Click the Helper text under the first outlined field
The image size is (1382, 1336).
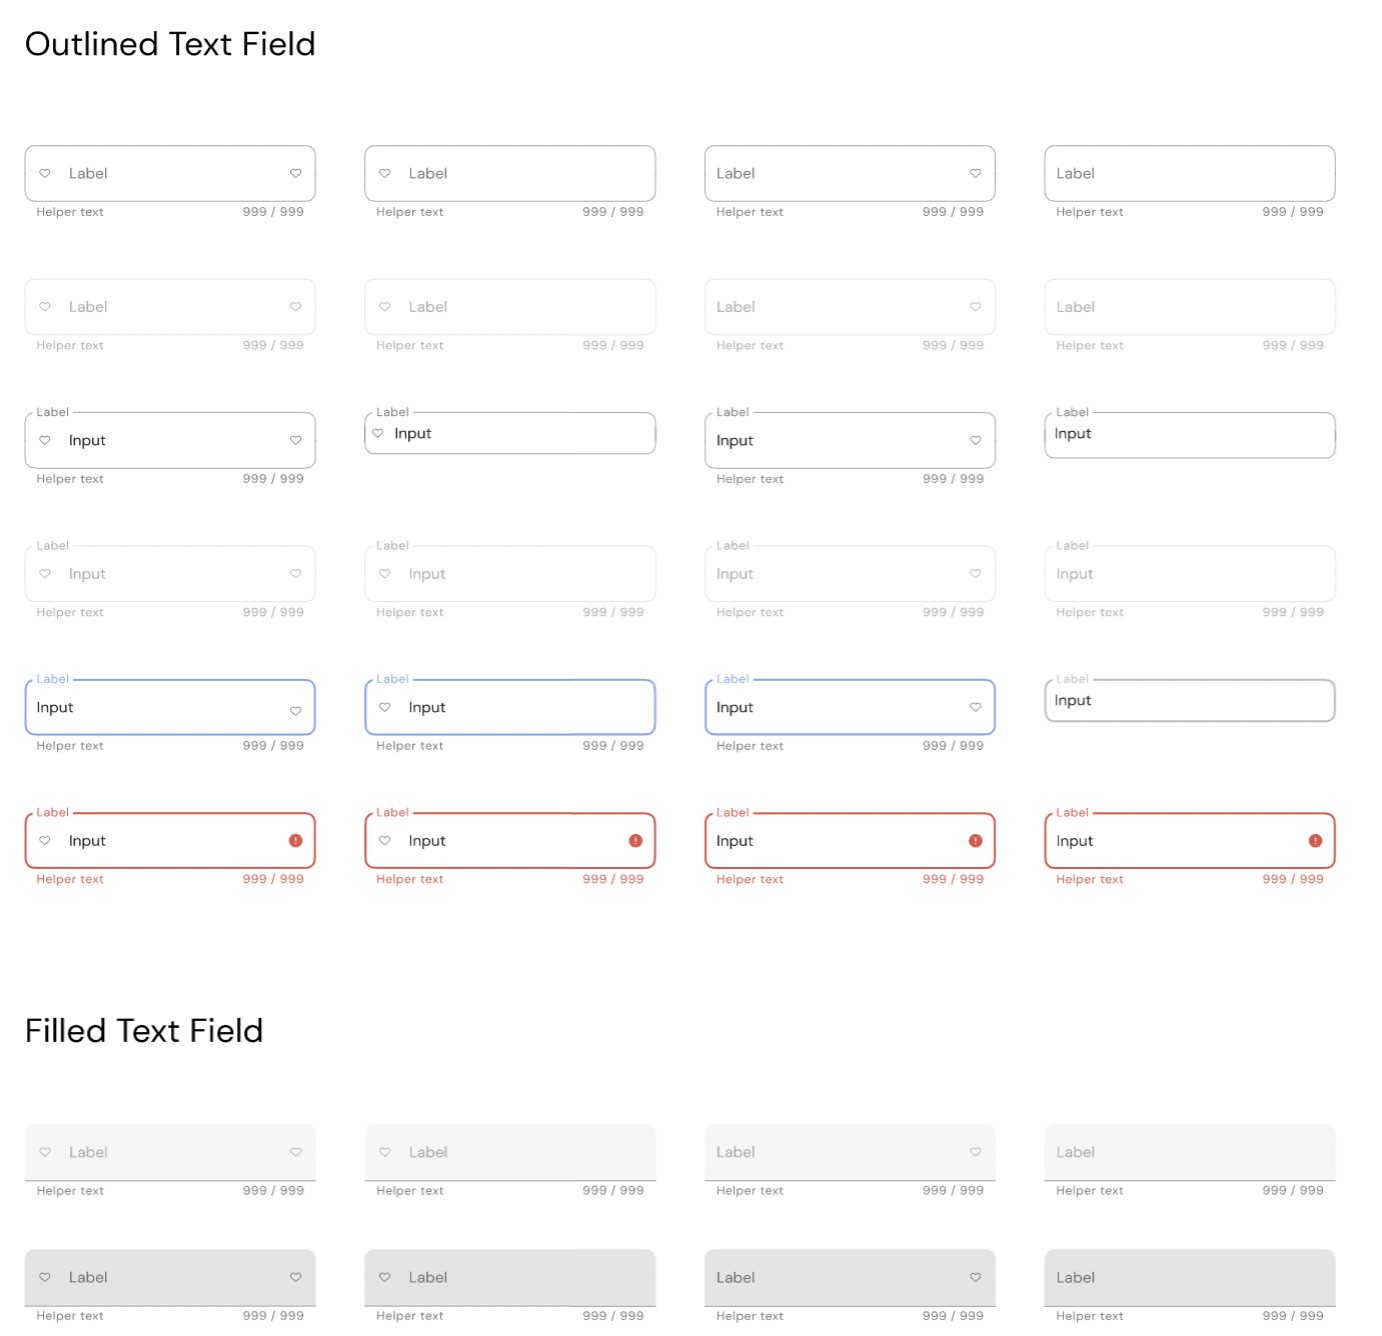pyautogui.click(x=69, y=211)
